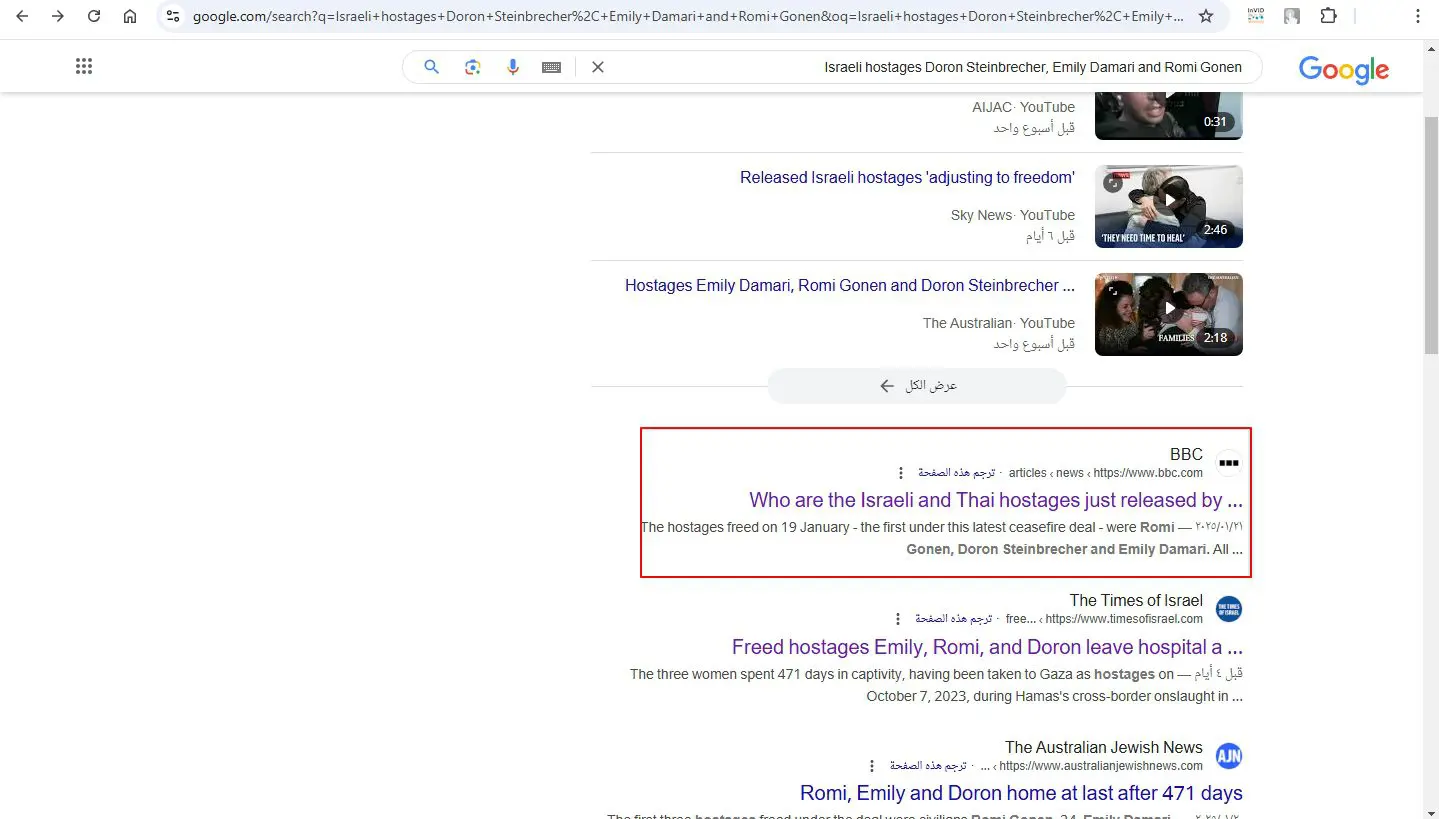Open 'Romi, Emily and Doron home at last' result
This screenshot has height=819, width=1439.
[x=1021, y=793]
